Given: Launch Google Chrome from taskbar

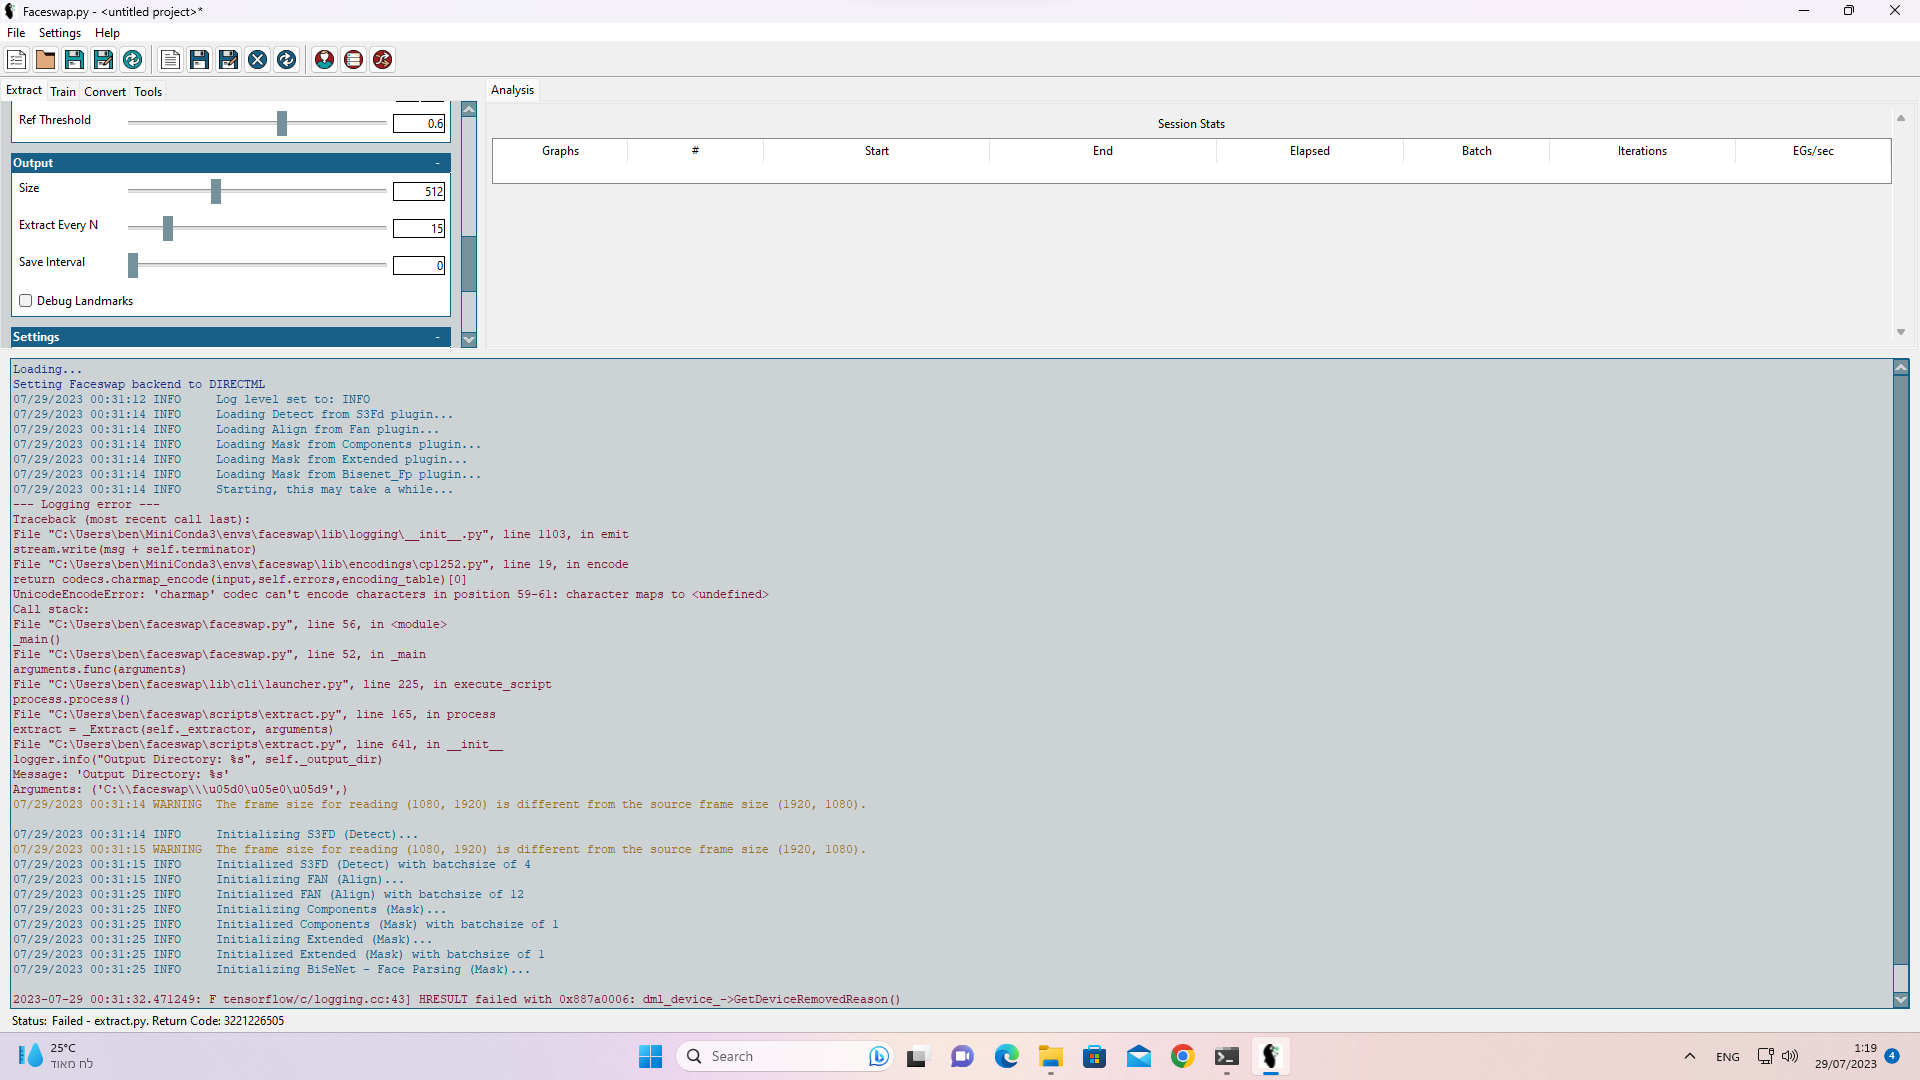Looking at the screenshot, I should (x=1183, y=1056).
